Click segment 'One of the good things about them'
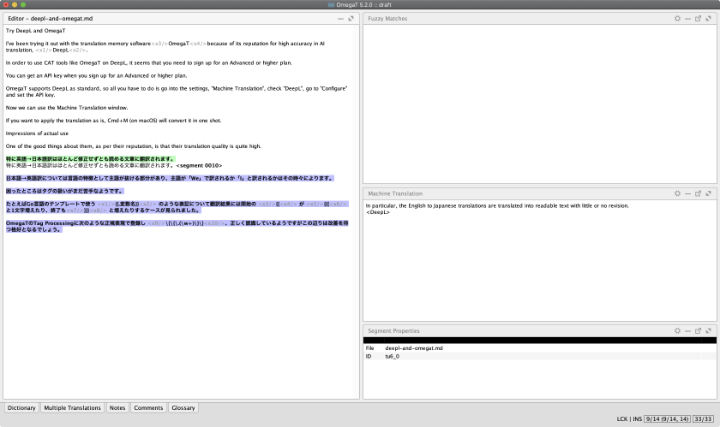This screenshot has height=427, width=720. coord(134,146)
